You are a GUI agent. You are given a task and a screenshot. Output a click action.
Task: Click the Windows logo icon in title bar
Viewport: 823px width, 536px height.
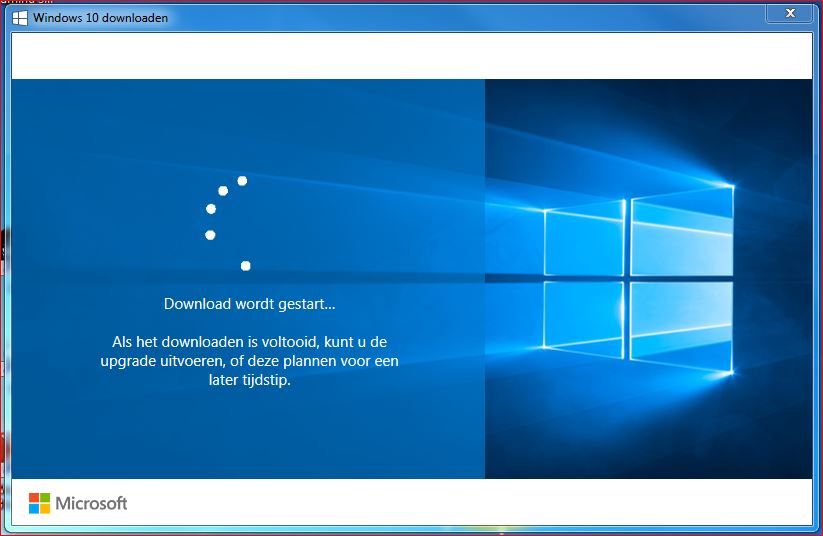pyautogui.click(x=19, y=18)
